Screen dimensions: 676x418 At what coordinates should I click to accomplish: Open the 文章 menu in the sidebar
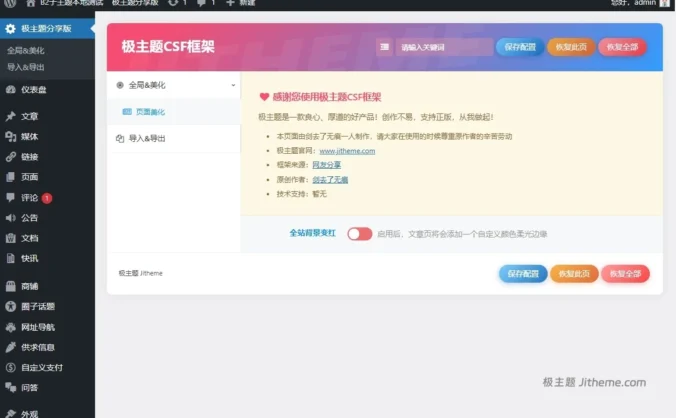pyautogui.click(x=47, y=116)
